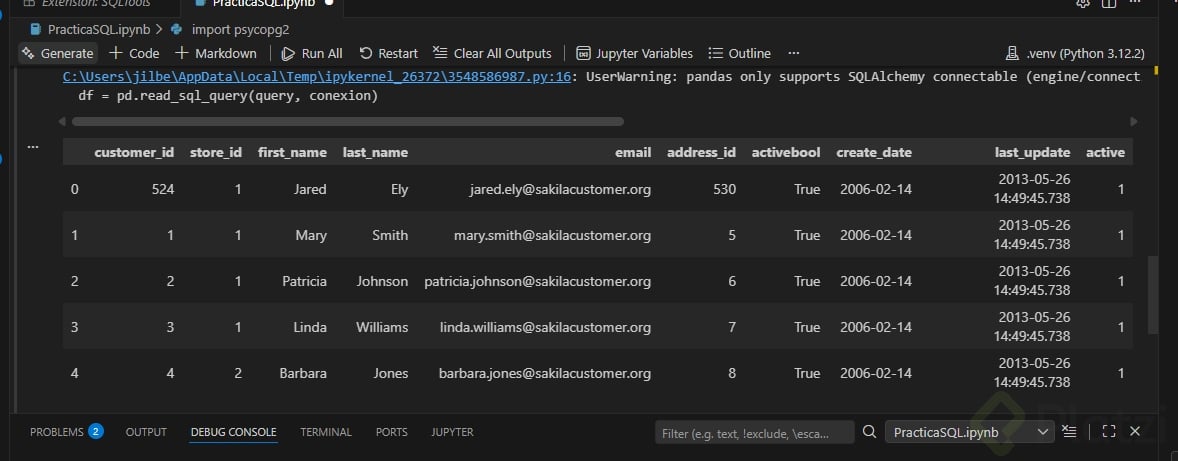Click the problems count badge 2
Viewport: 1178px width, 461px height.
[95, 431]
